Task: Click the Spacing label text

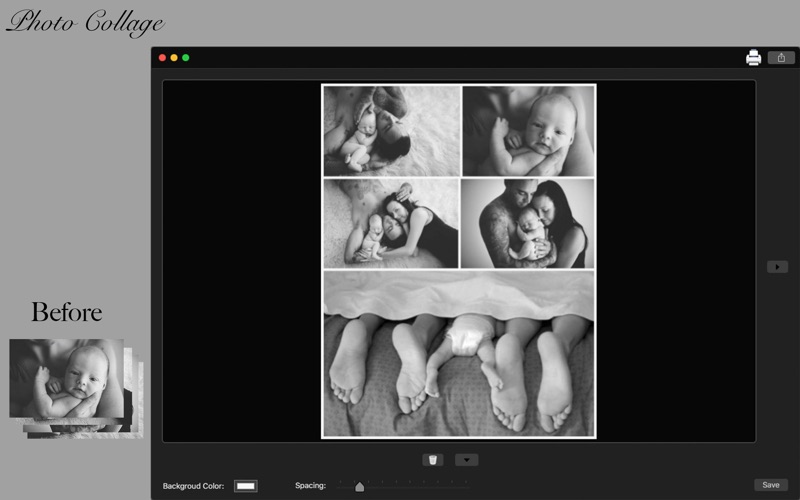Action: pyautogui.click(x=310, y=485)
